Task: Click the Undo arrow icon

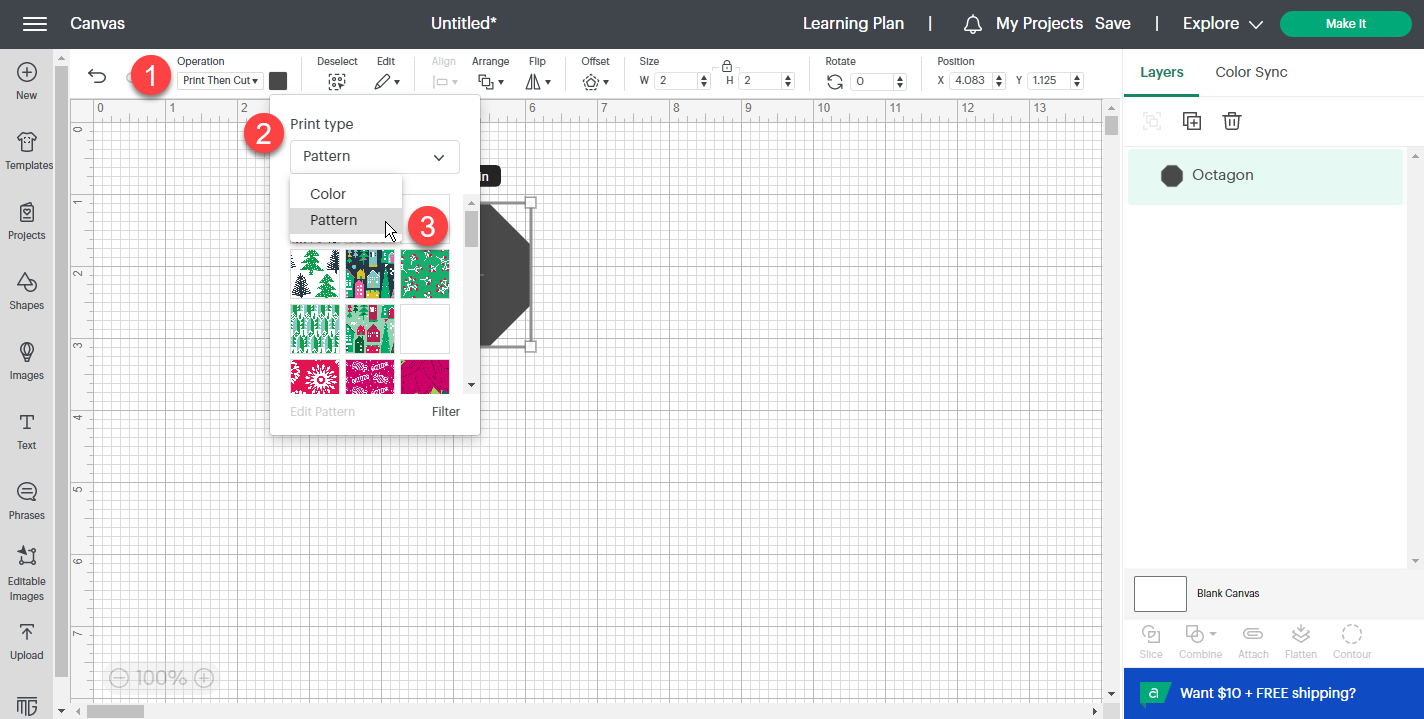Action: [97, 78]
